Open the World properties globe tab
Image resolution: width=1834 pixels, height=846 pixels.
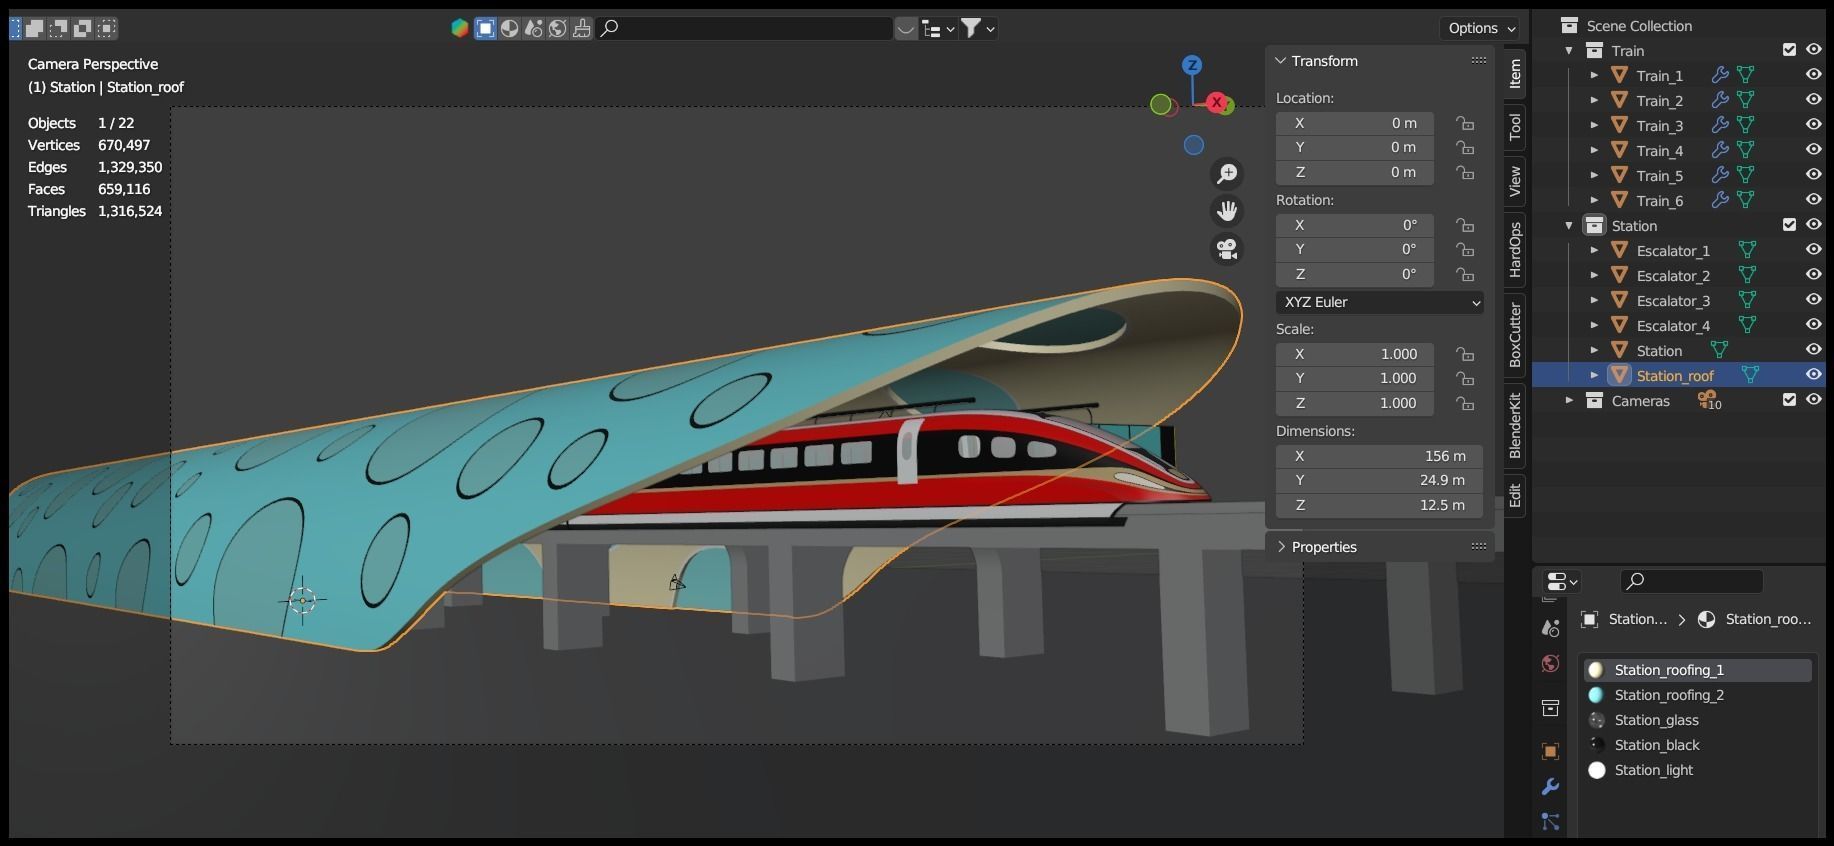[x=1550, y=663]
